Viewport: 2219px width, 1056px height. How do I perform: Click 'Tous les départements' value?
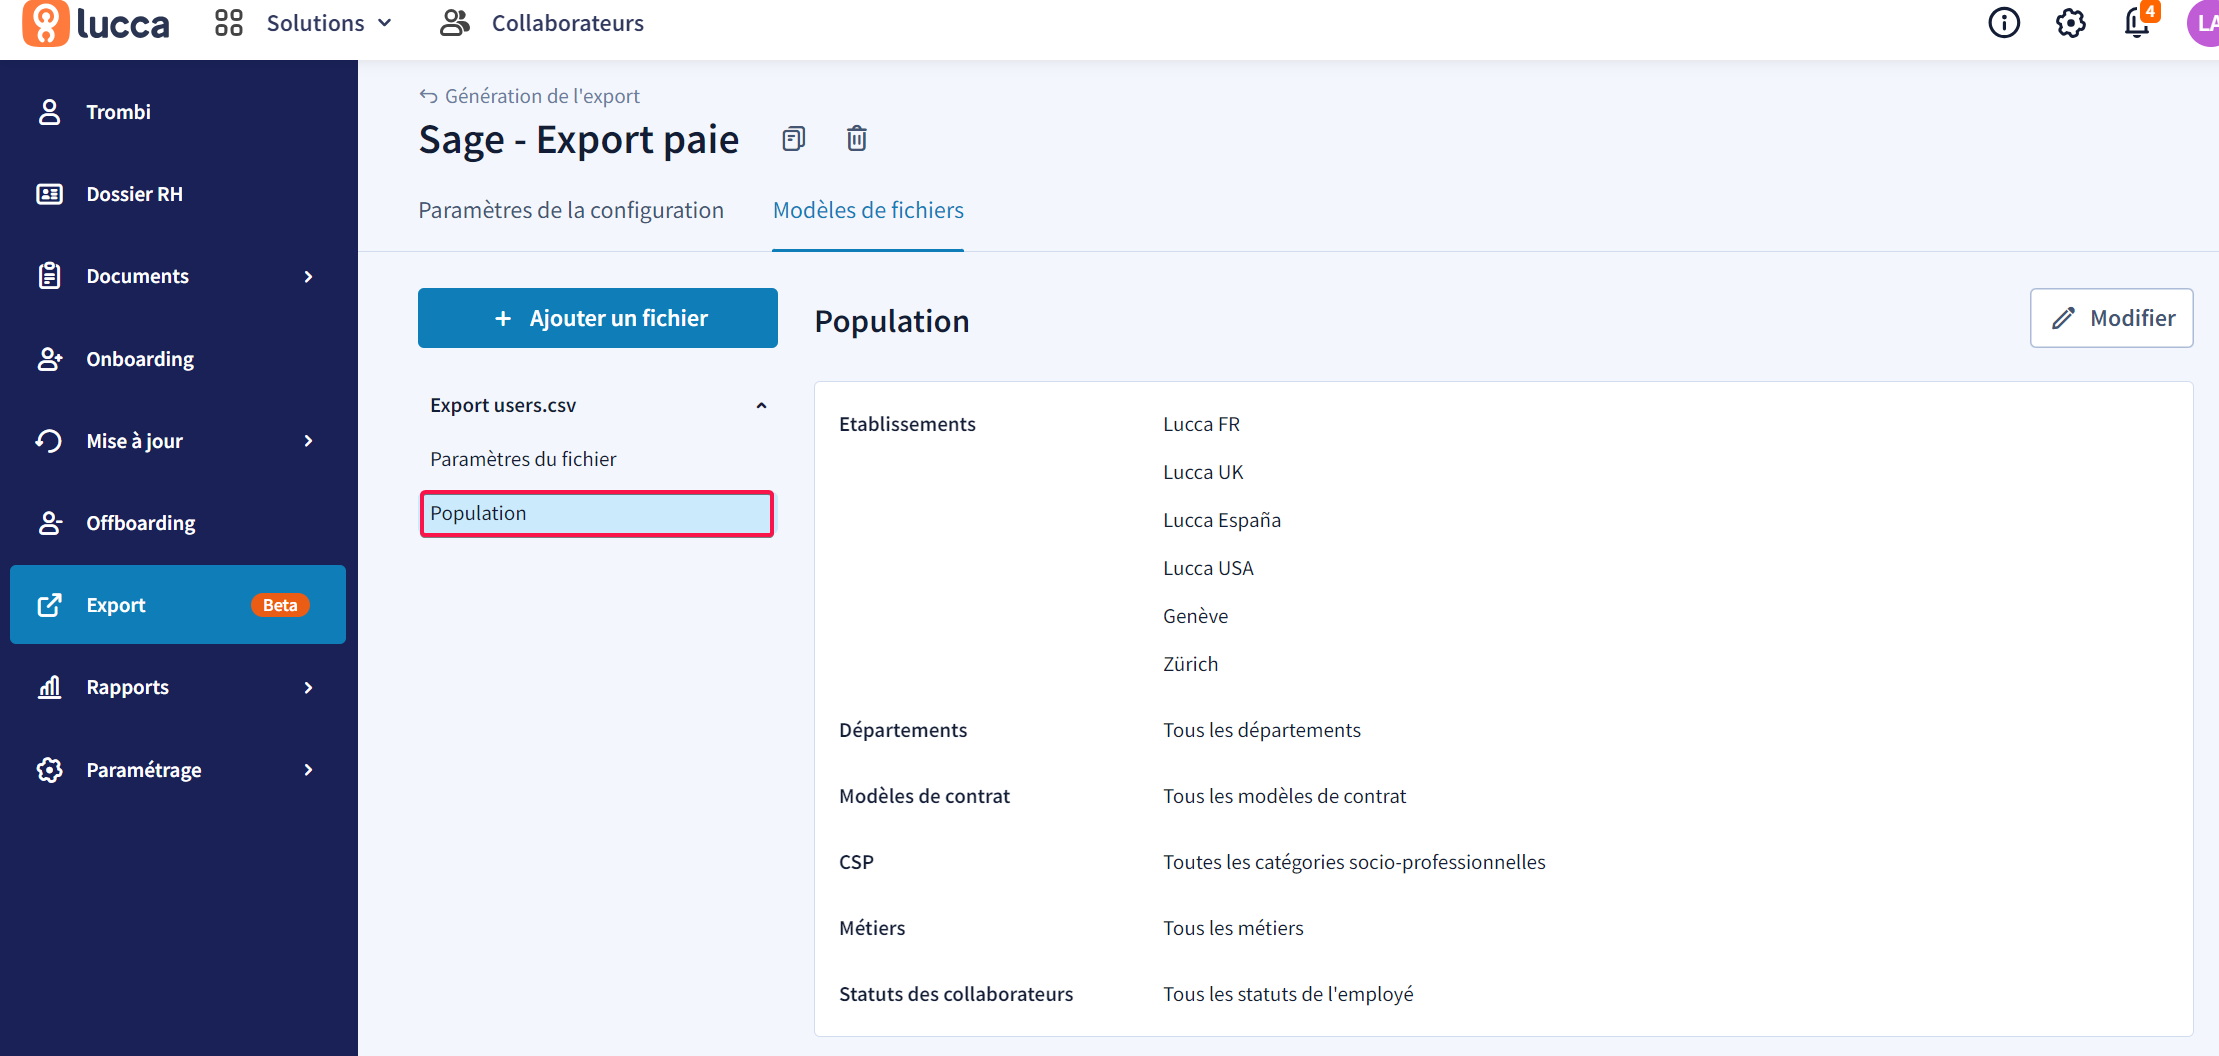1261,730
